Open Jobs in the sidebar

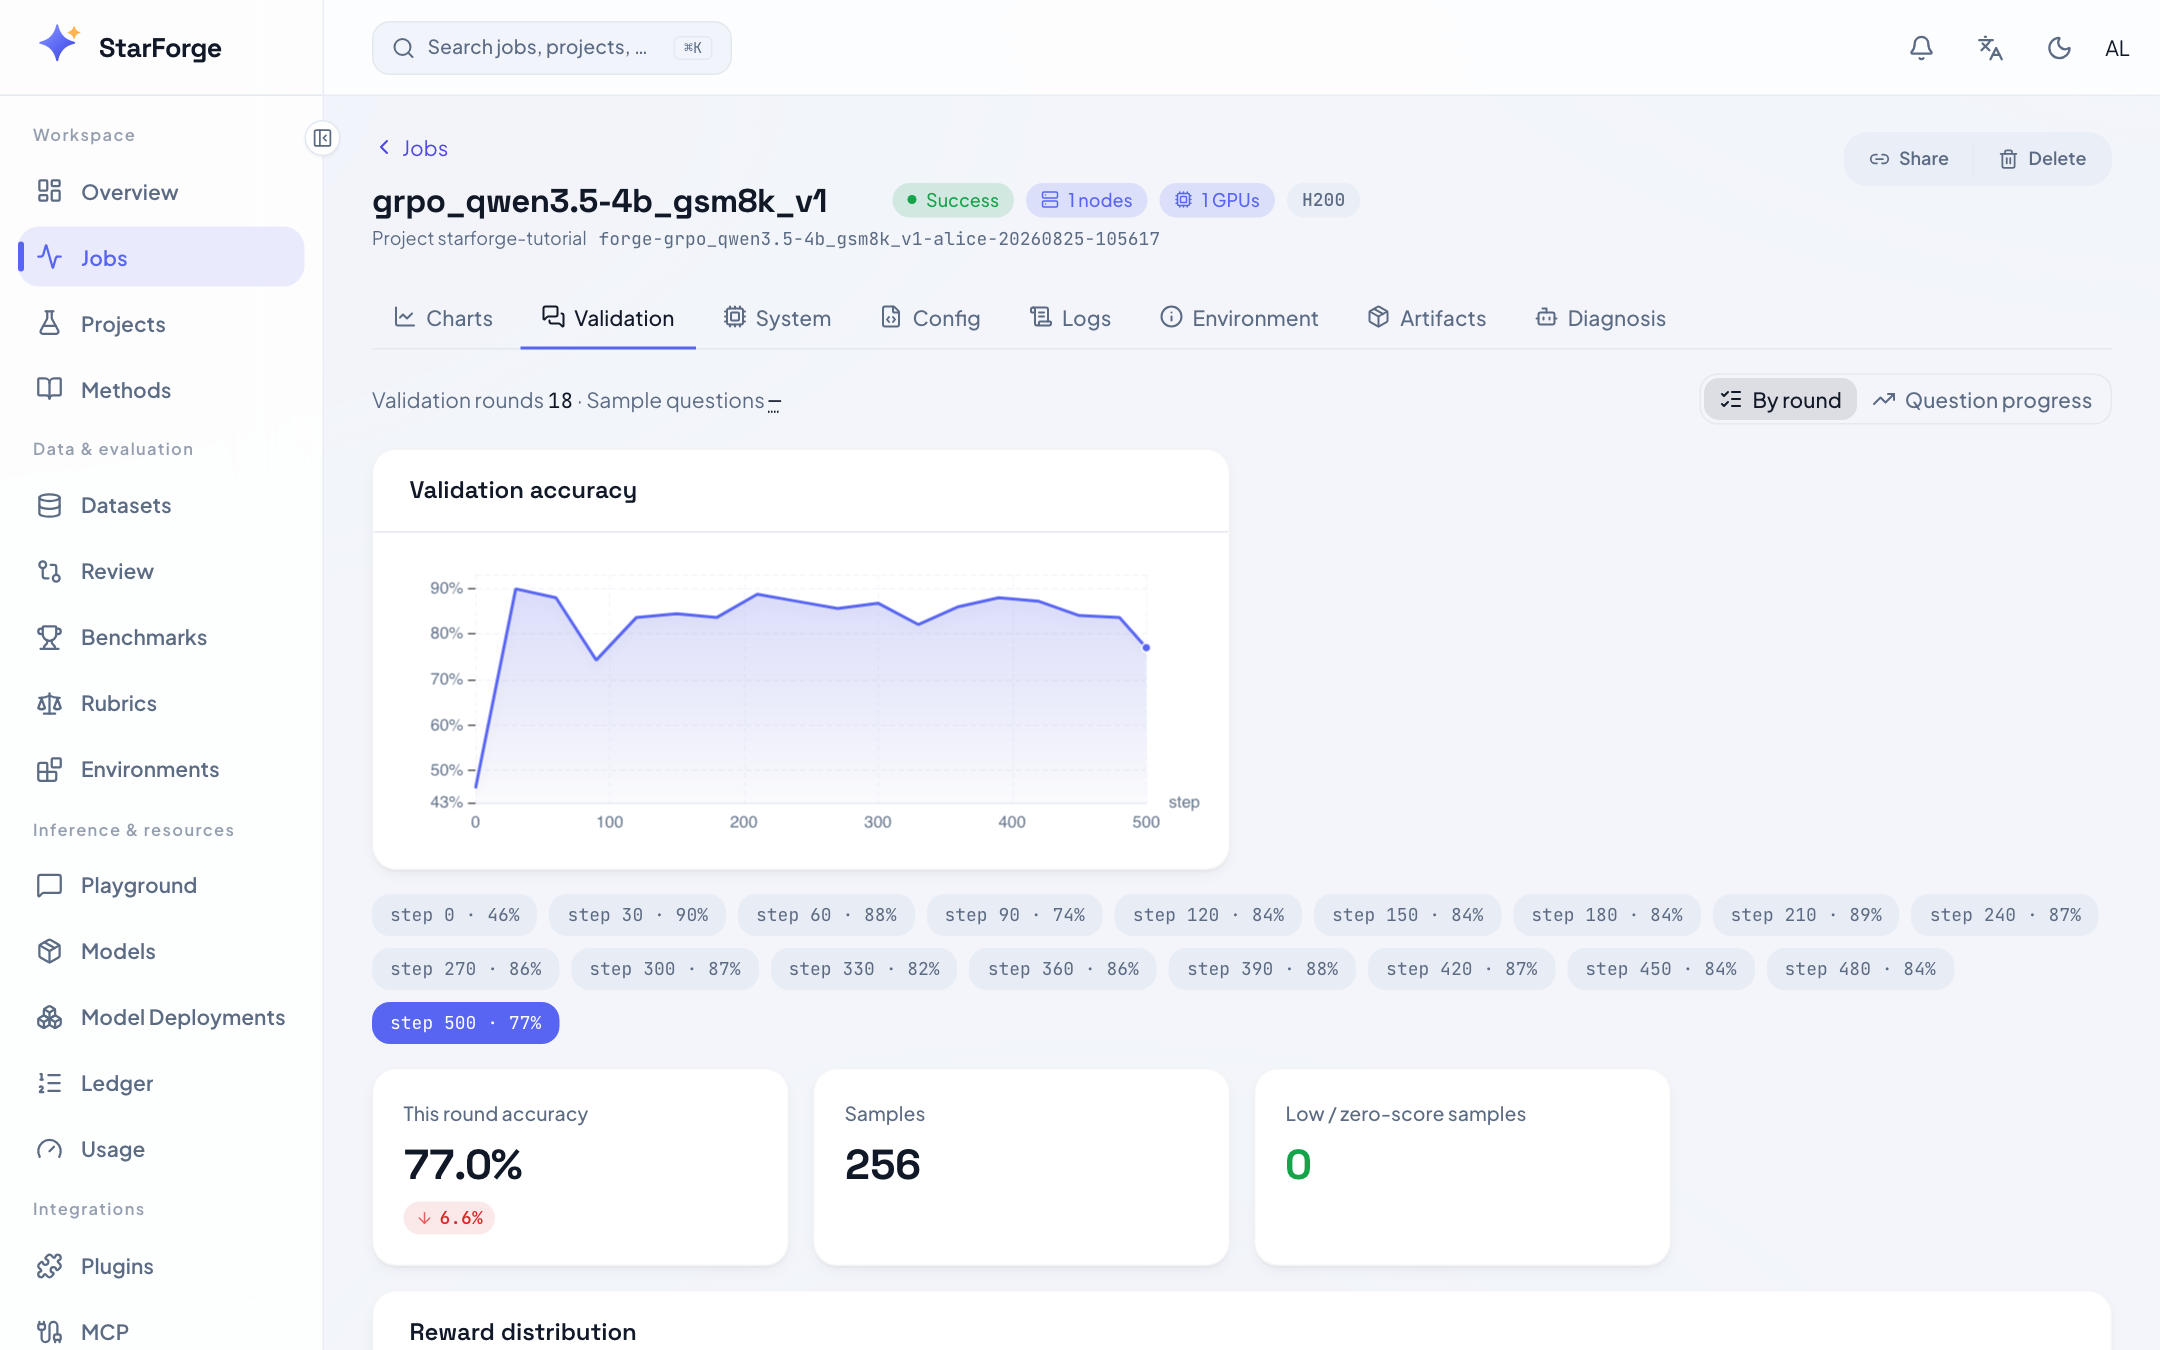pos(161,258)
